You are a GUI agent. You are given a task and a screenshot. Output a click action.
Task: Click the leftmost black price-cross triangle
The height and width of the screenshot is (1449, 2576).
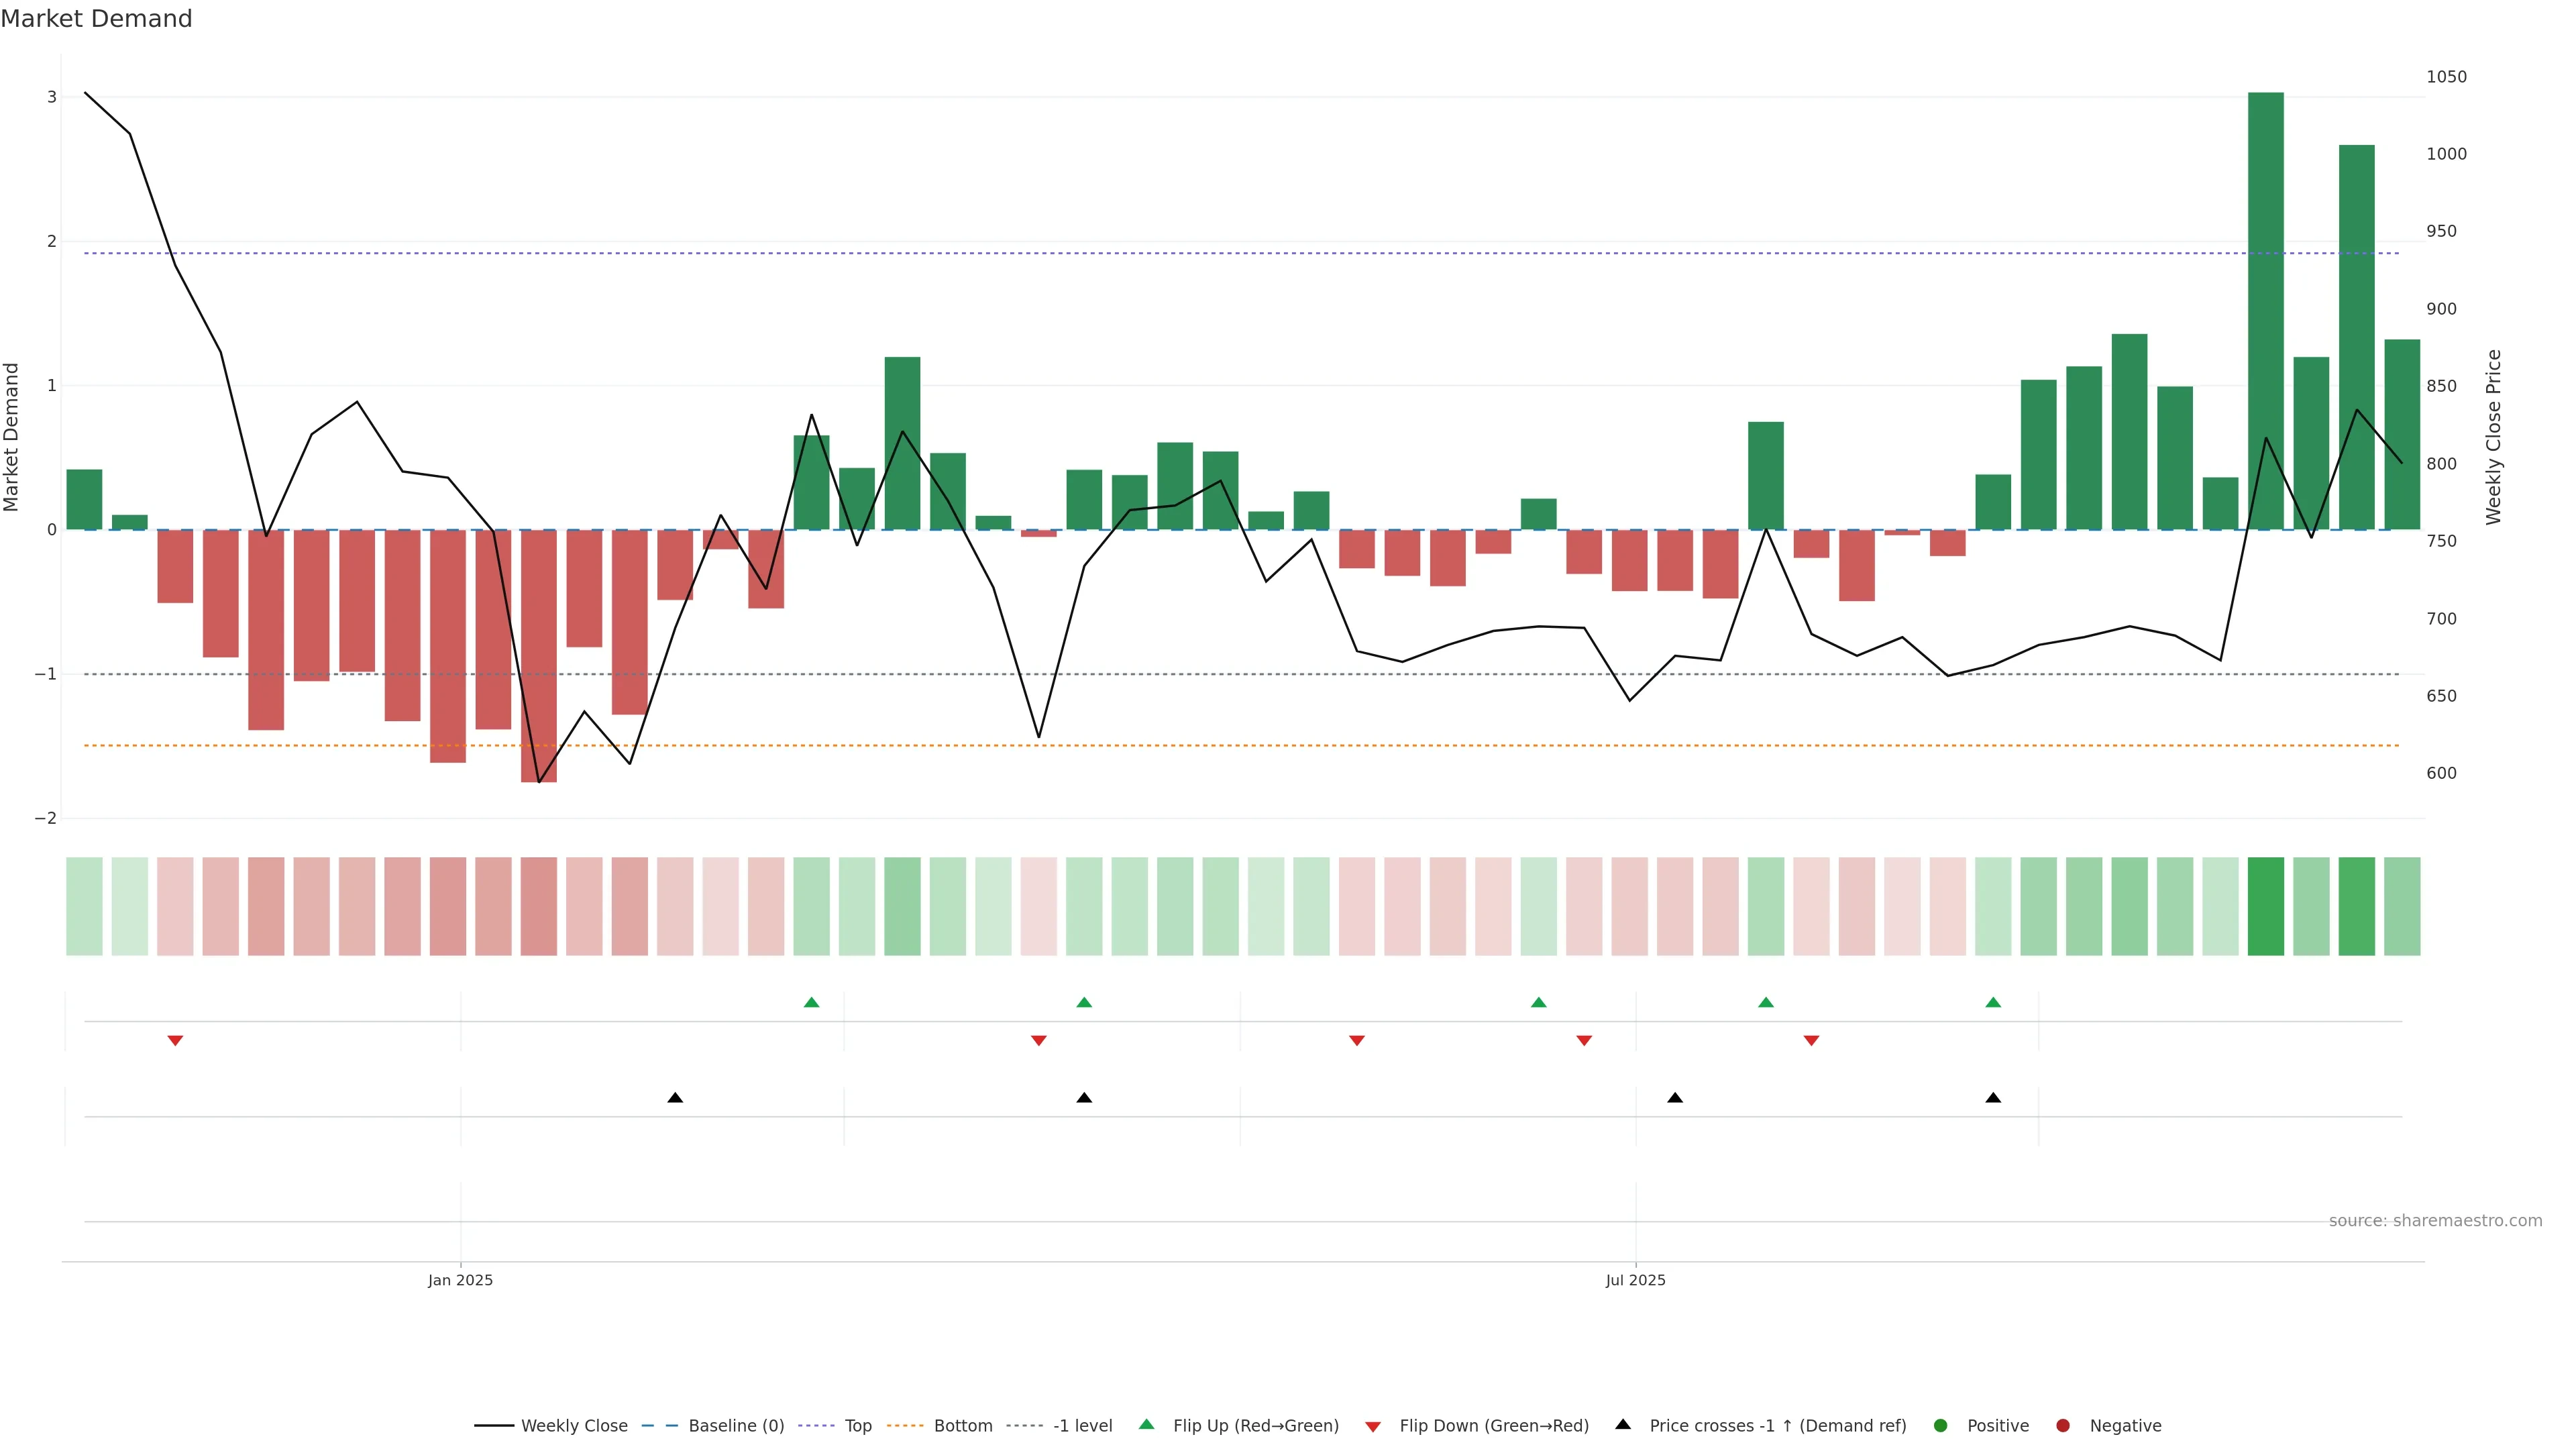pyautogui.click(x=675, y=1098)
